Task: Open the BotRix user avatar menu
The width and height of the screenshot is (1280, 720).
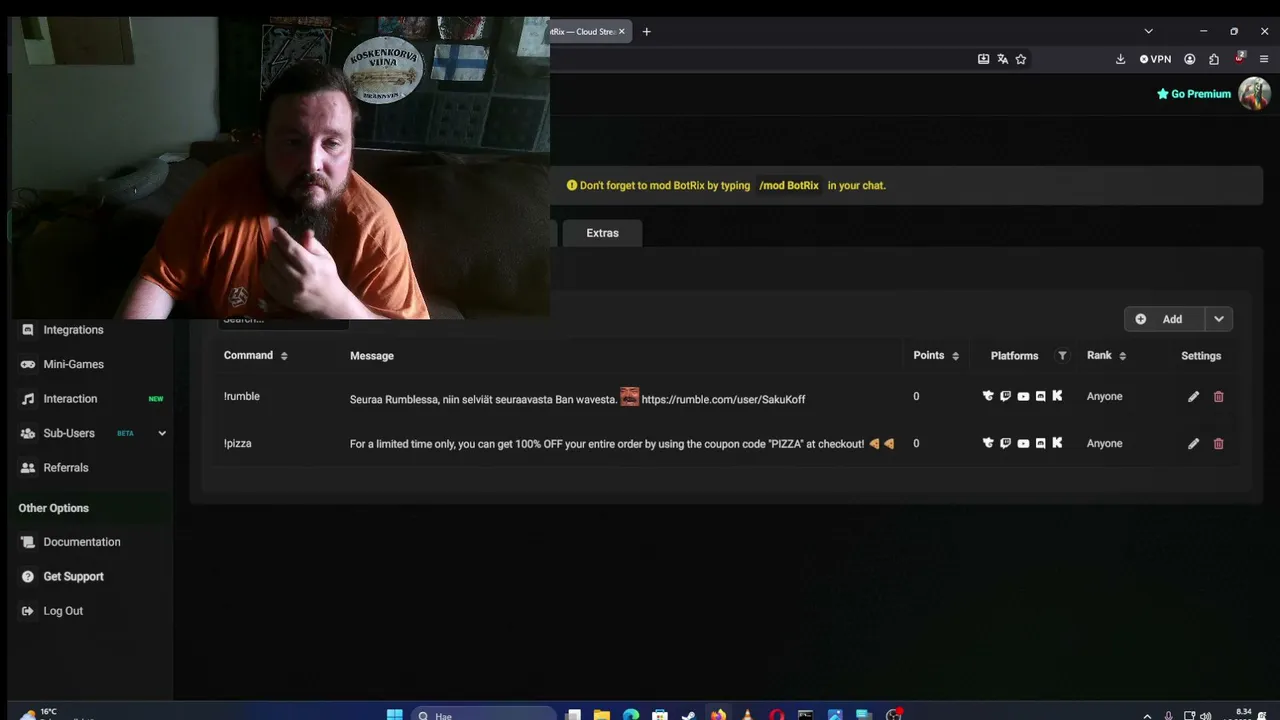Action: [1254, 94]
